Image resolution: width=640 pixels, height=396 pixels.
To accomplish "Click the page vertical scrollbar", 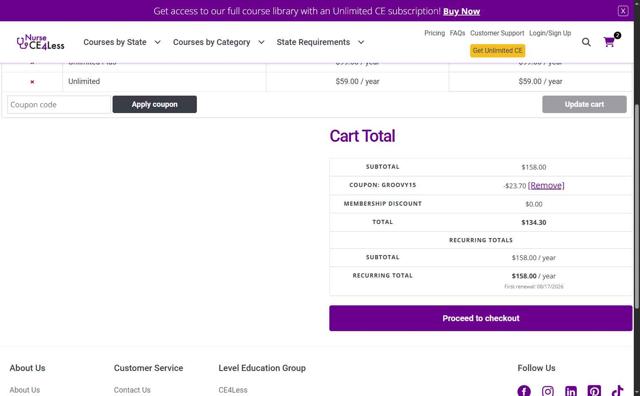I will (x=637, y=206).
